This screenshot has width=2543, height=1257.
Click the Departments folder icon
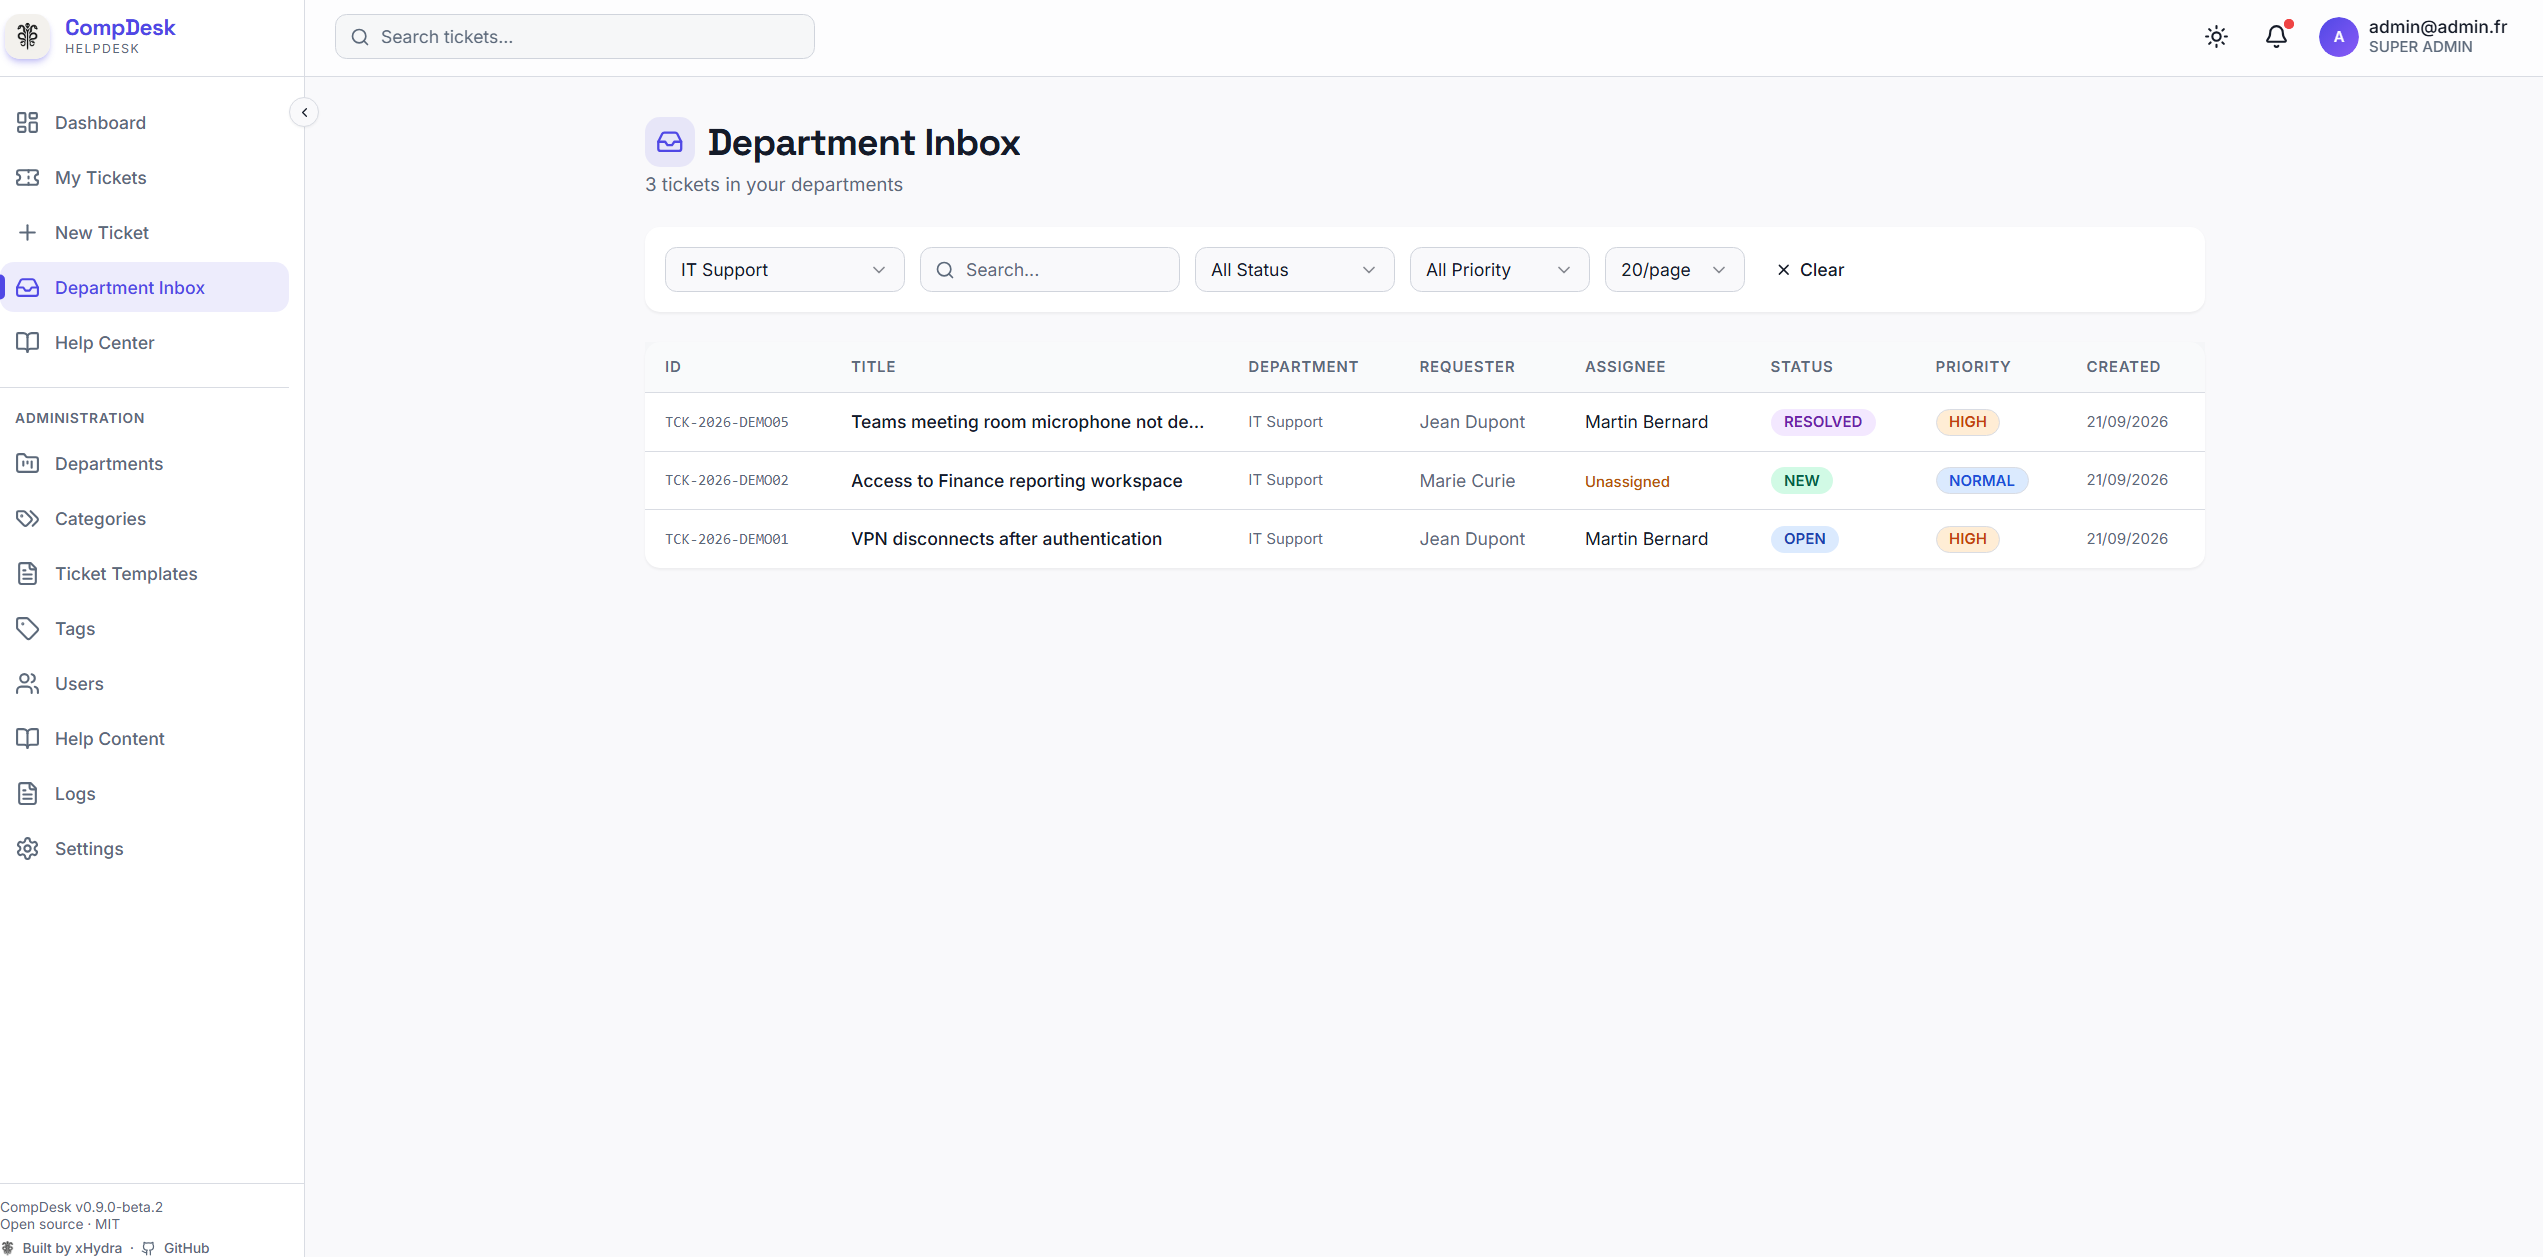[27, 463]
